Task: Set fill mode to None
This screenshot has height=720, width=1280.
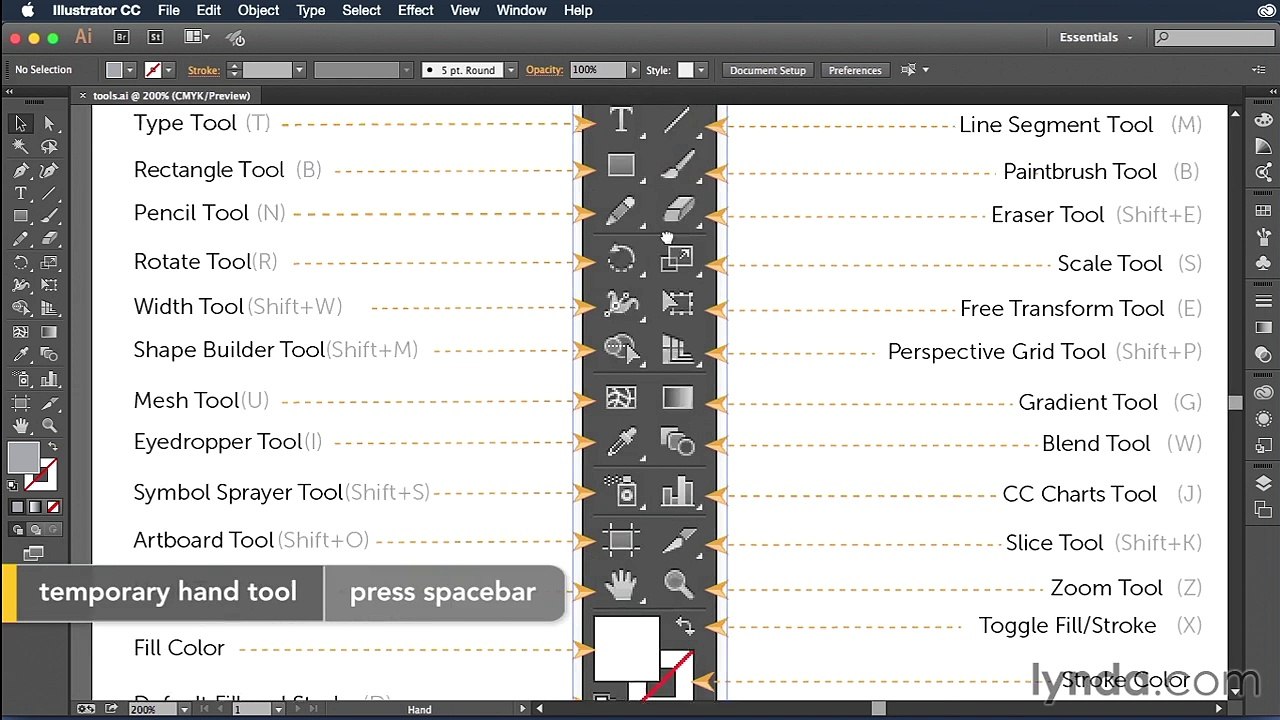Action: (x=53, y=507)
